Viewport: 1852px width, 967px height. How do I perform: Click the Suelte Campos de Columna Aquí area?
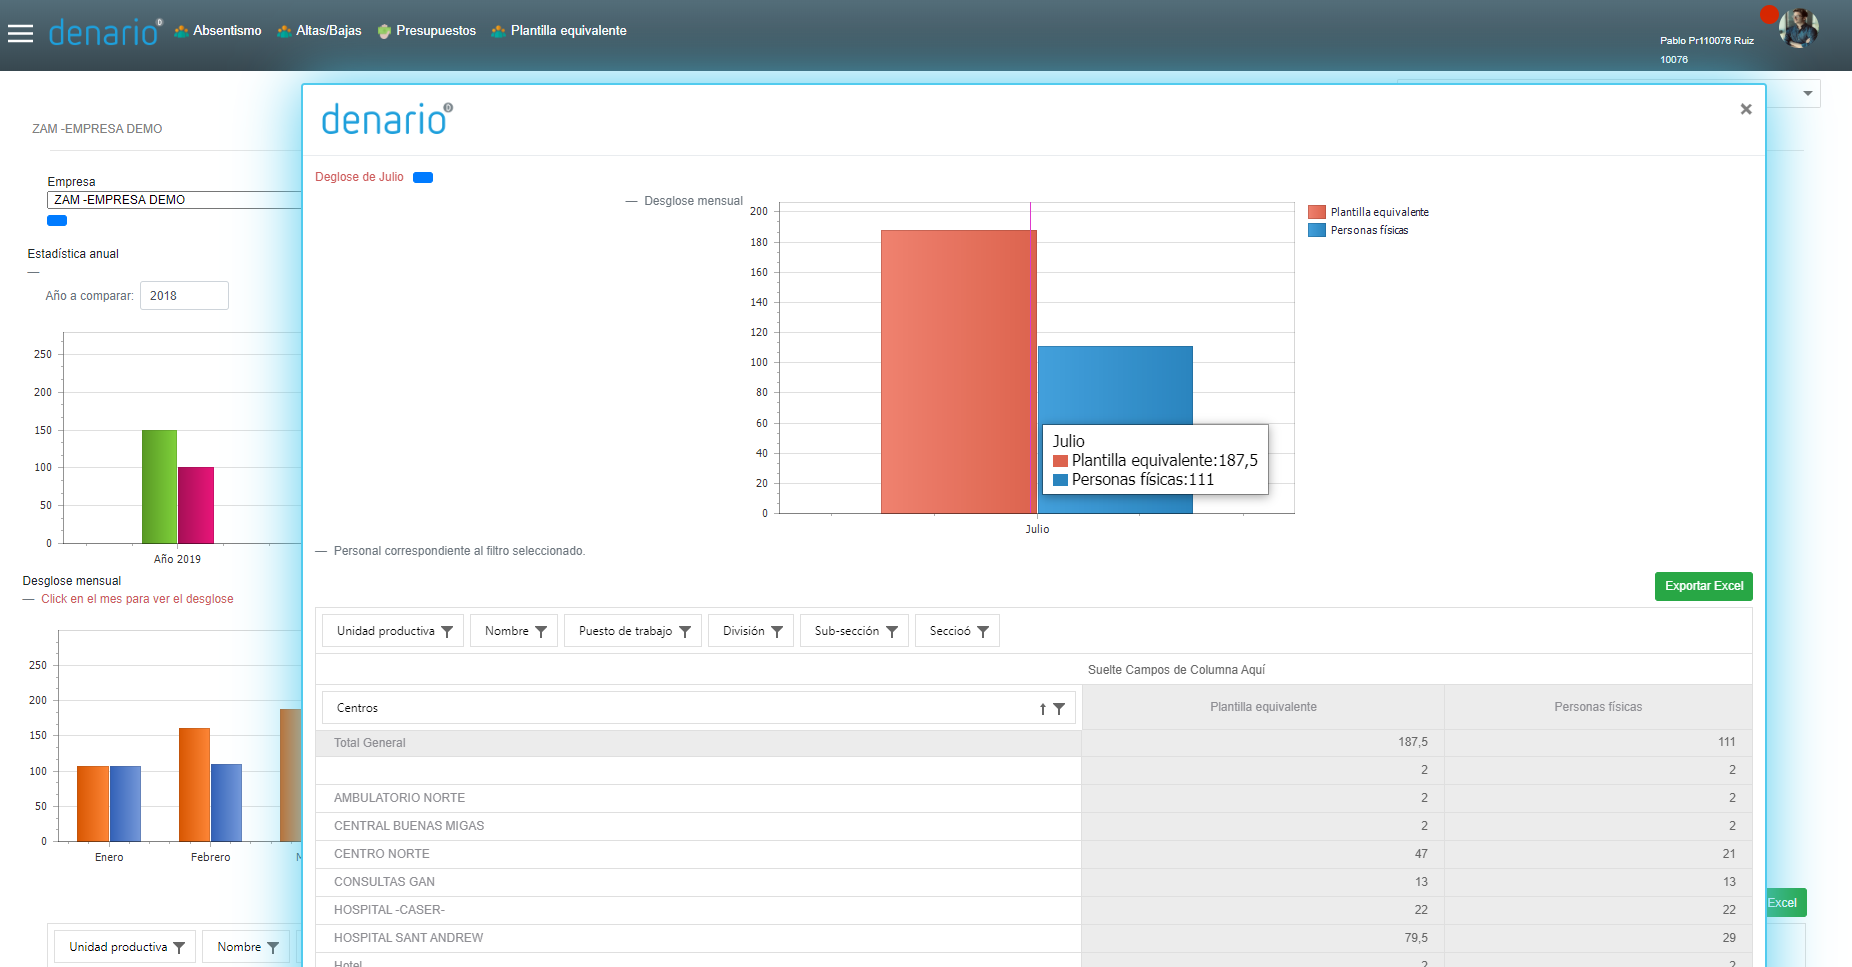[1176, 670]
